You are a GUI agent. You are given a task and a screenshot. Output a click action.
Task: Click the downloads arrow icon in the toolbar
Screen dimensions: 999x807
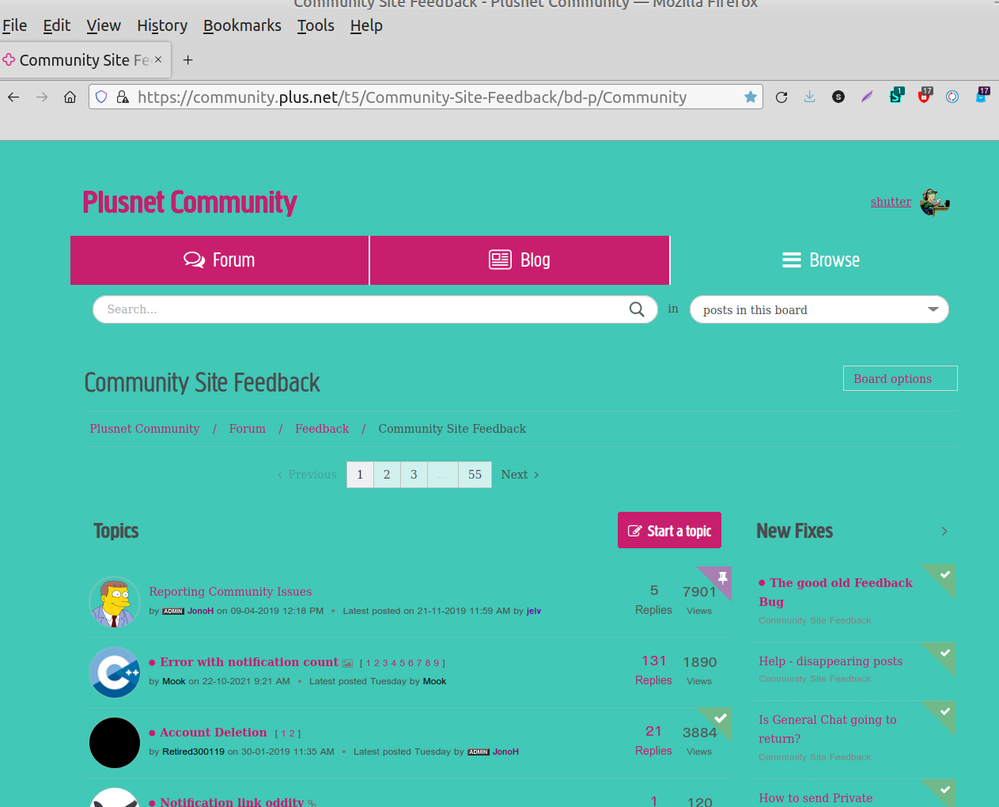click(x=809, y=96)
